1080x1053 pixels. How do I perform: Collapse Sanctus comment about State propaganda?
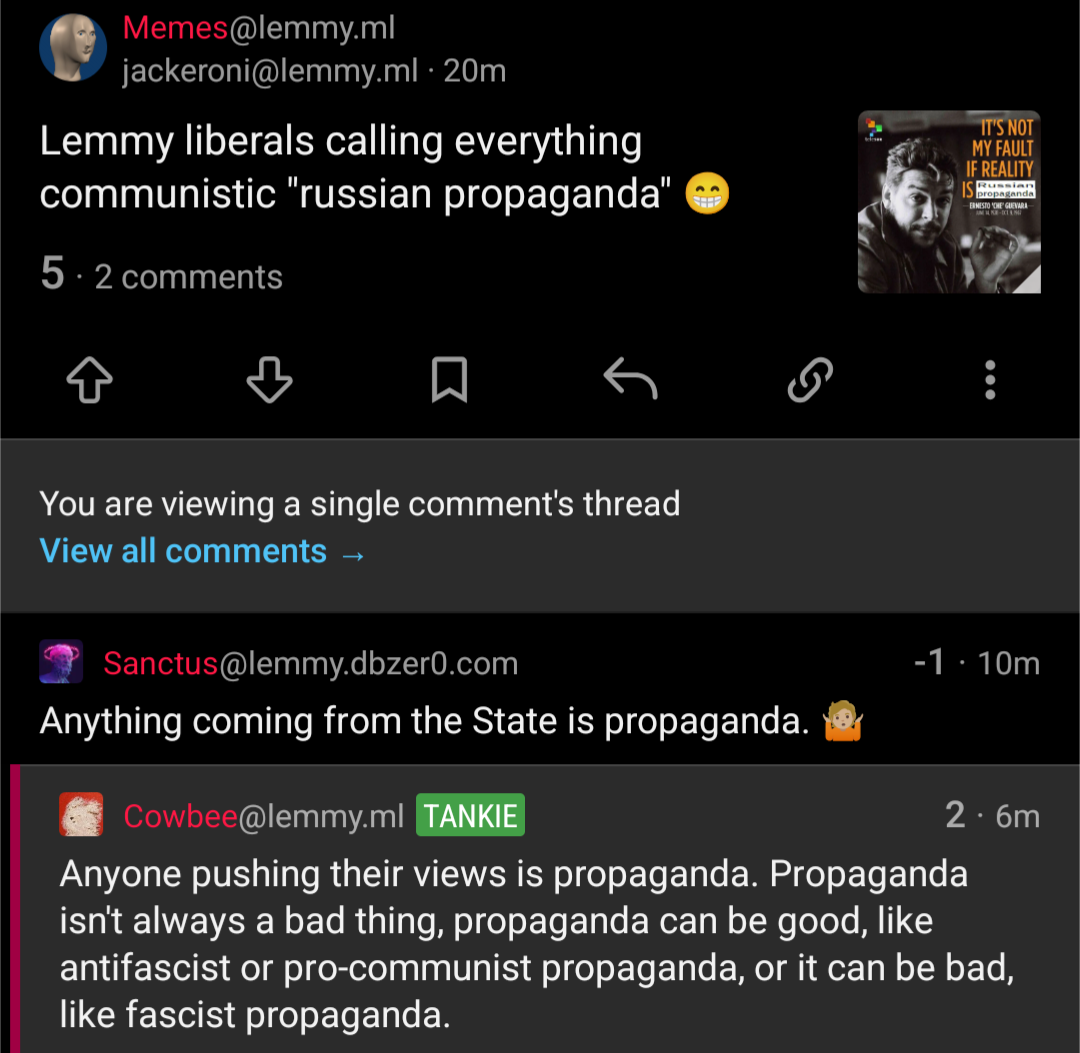(x=539, y=689)
